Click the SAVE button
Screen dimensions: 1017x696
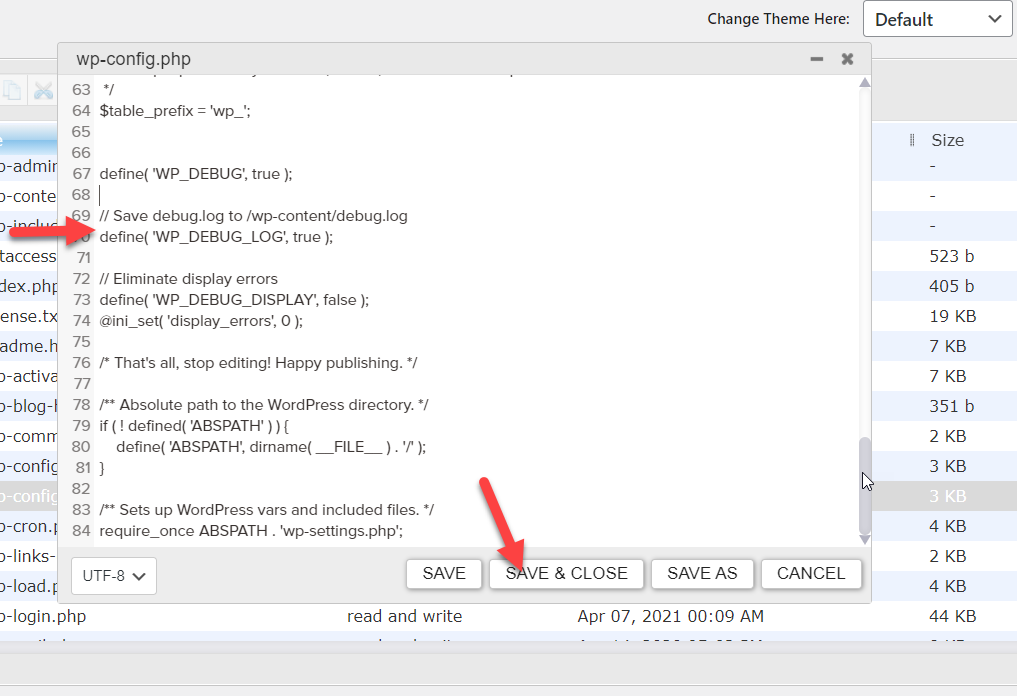click(x=444, y=573)
